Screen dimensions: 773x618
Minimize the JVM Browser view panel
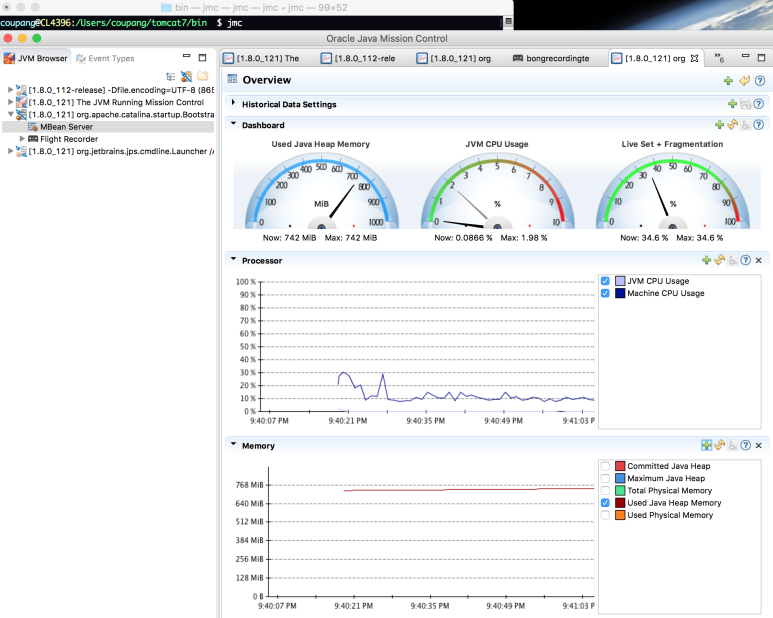point(186,57)
